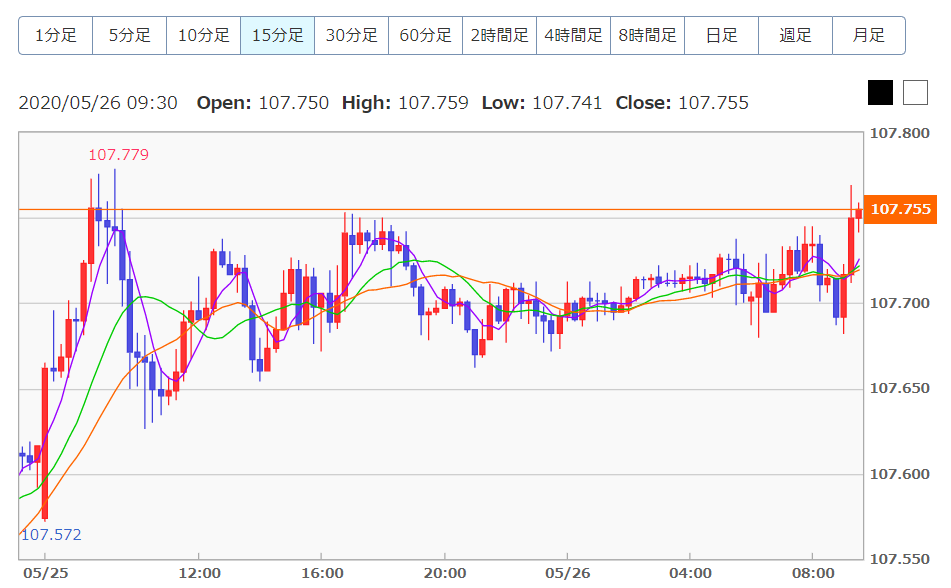Click the 12:00 time axis label

[x=200, y=573]
